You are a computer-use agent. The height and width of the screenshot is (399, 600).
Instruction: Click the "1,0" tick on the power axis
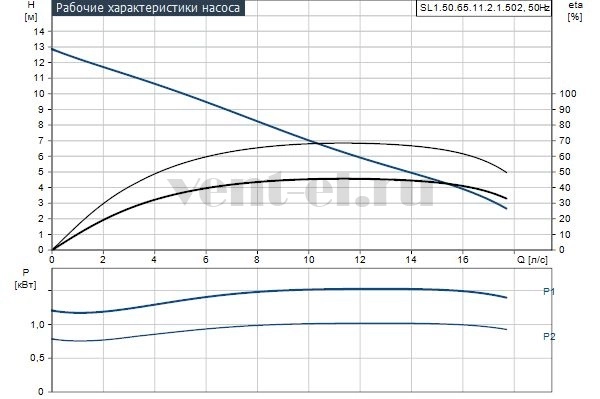coord(38,324)
